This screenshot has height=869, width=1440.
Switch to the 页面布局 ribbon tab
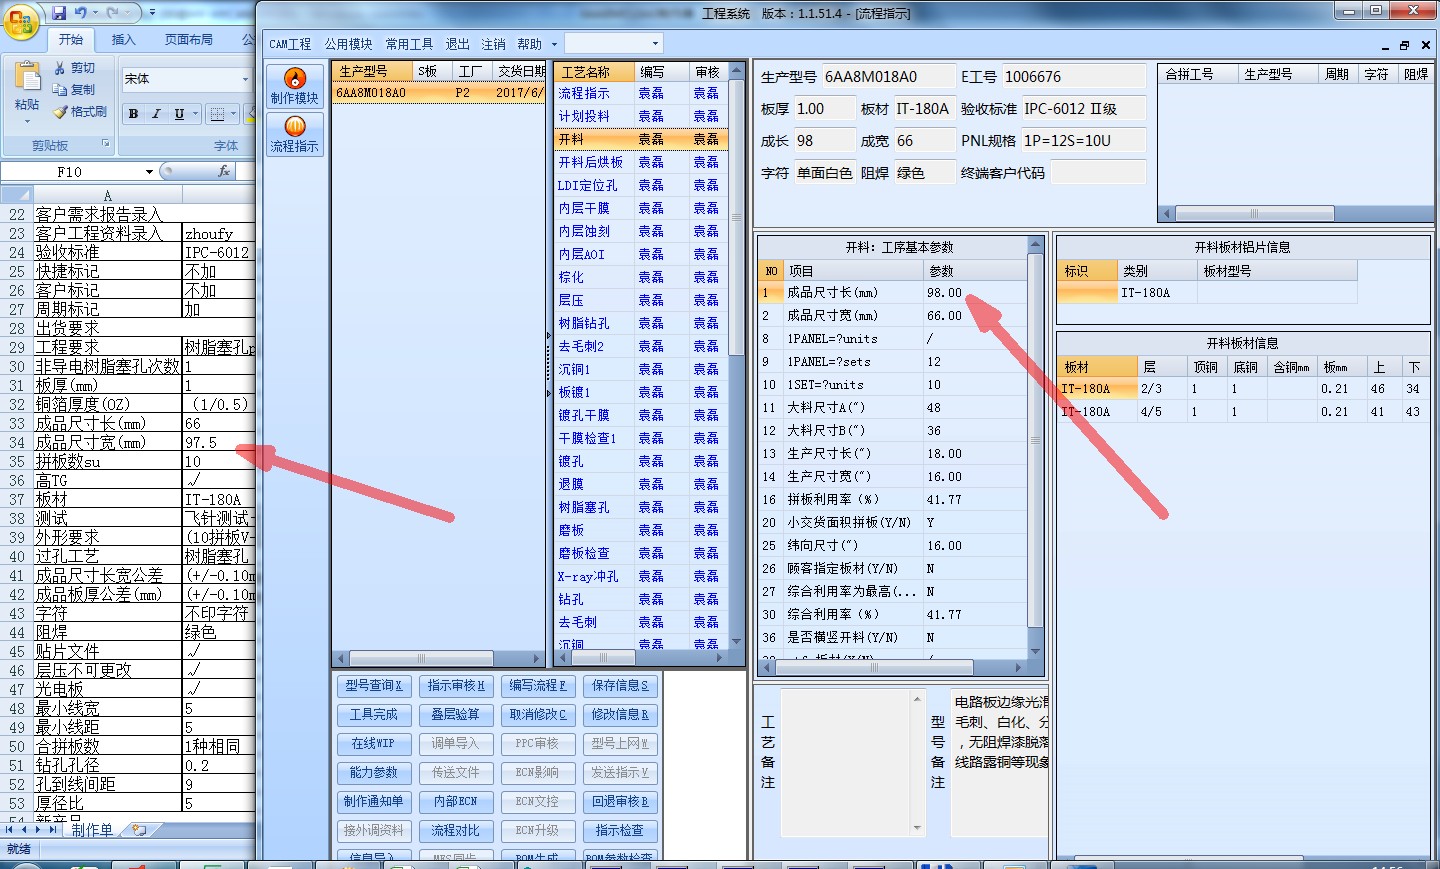coord(189,40)
